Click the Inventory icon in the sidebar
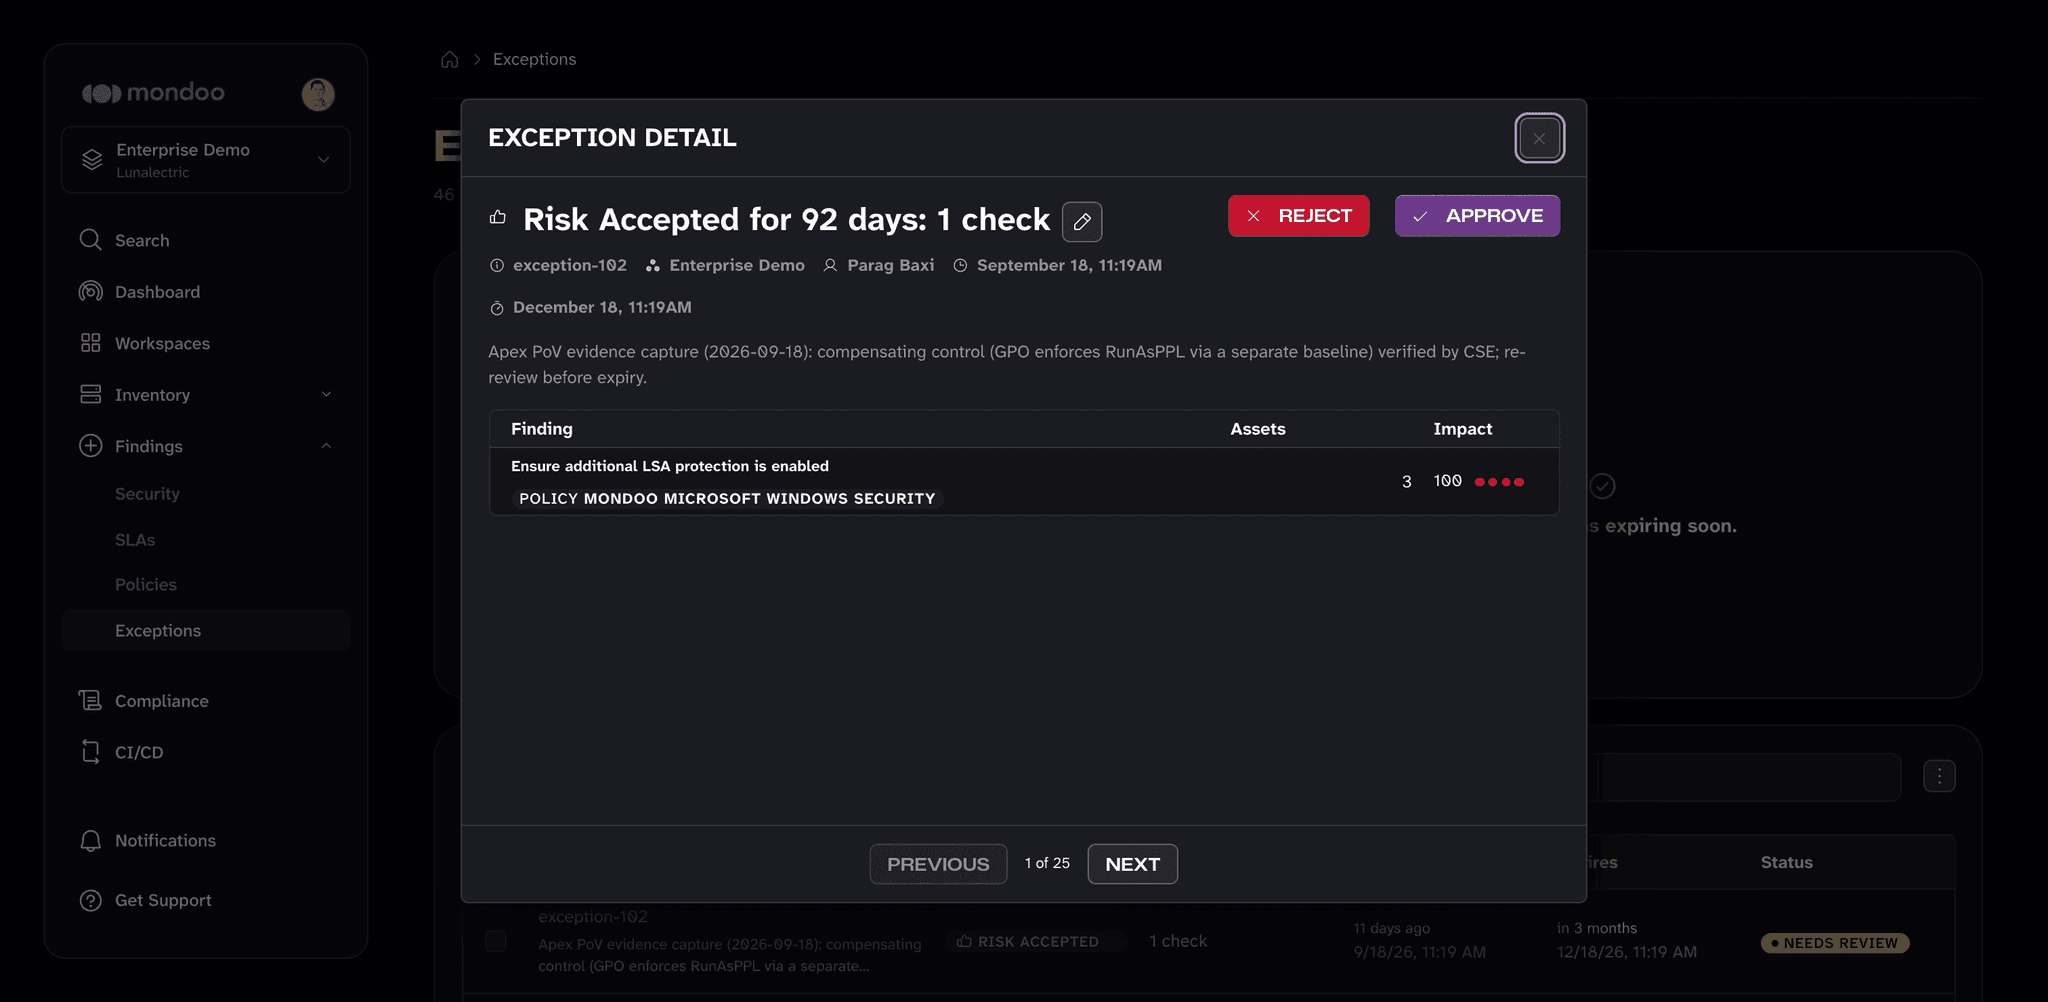The width and height of the screenshot is (2048, 1002). click(90, 394)
